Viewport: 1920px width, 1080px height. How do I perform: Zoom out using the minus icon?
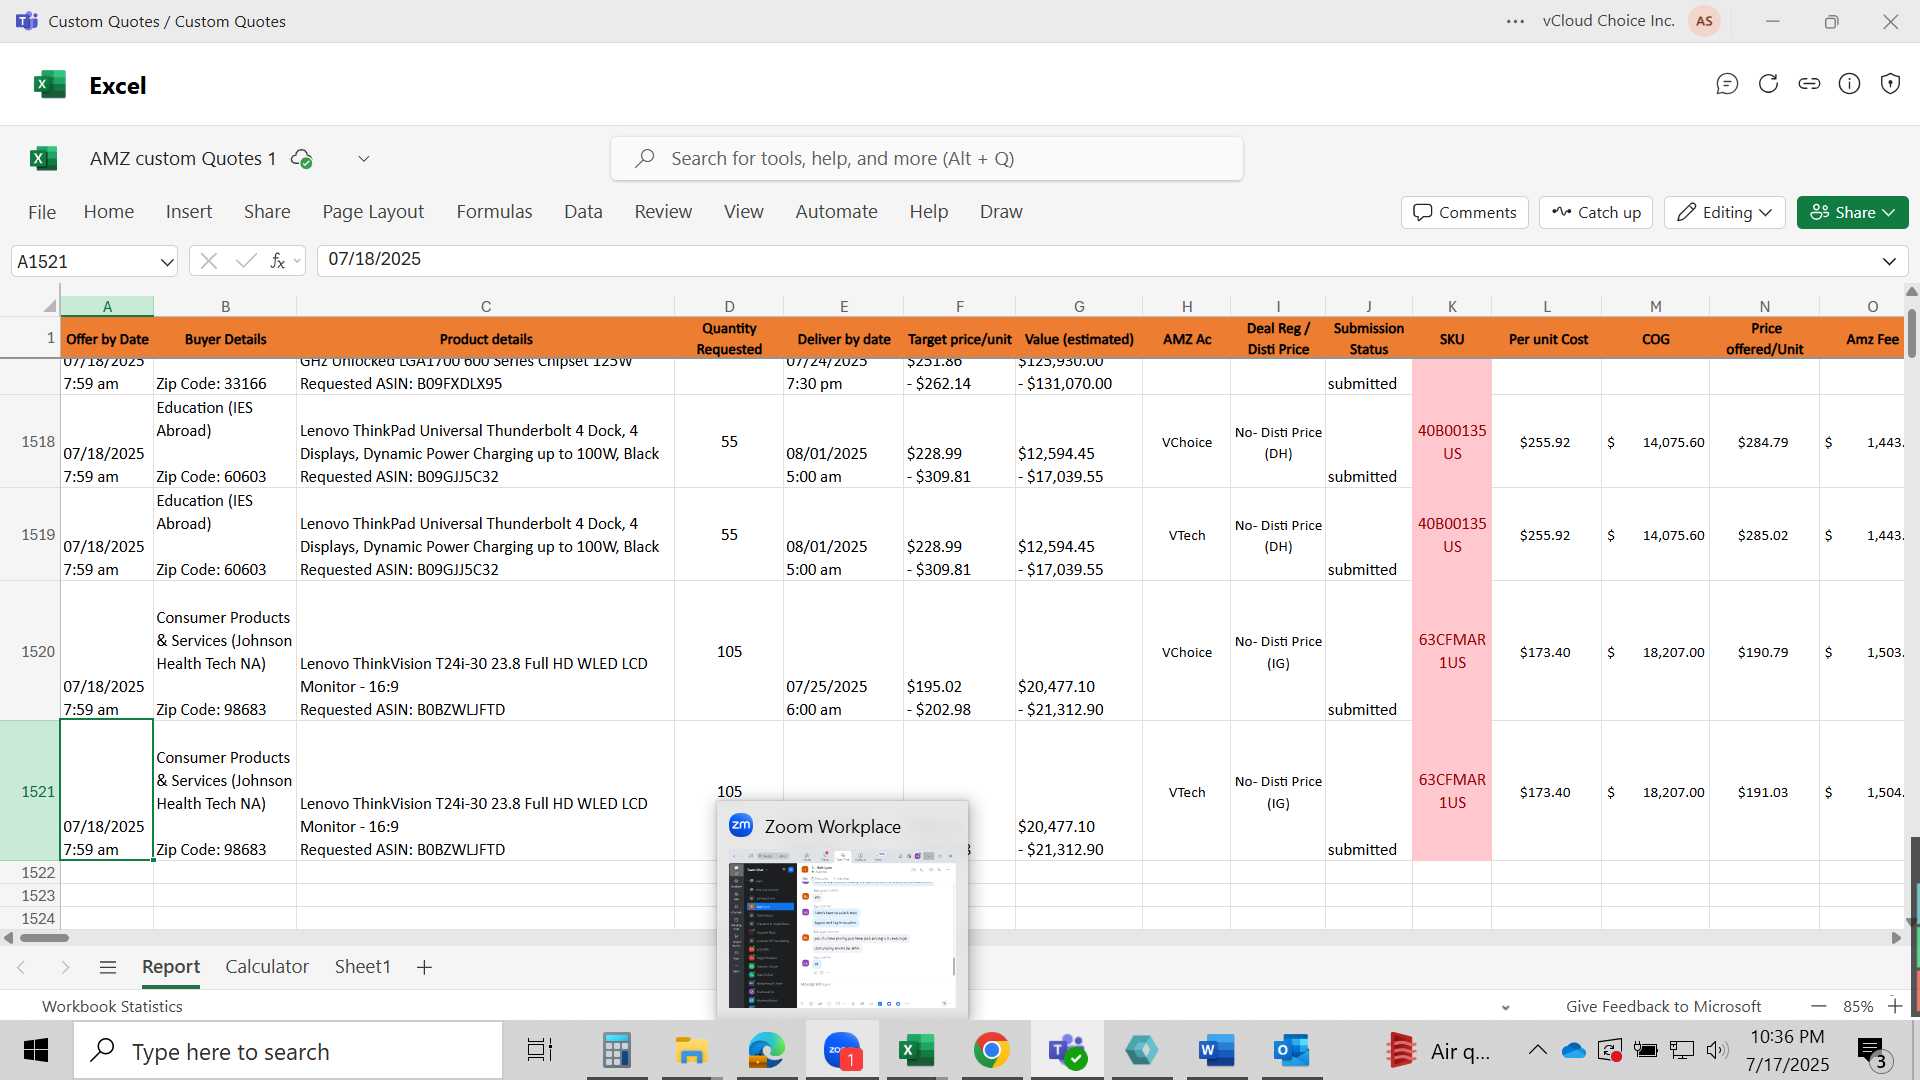click(x=1819, y=1006)
